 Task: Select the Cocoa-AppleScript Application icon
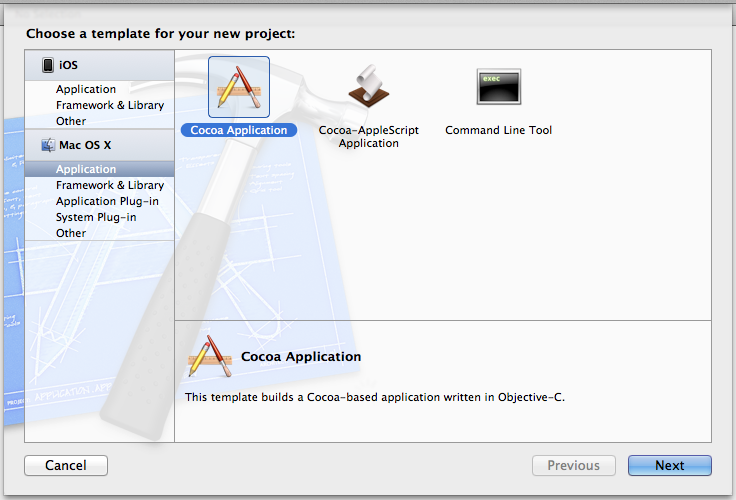[368, 86]
